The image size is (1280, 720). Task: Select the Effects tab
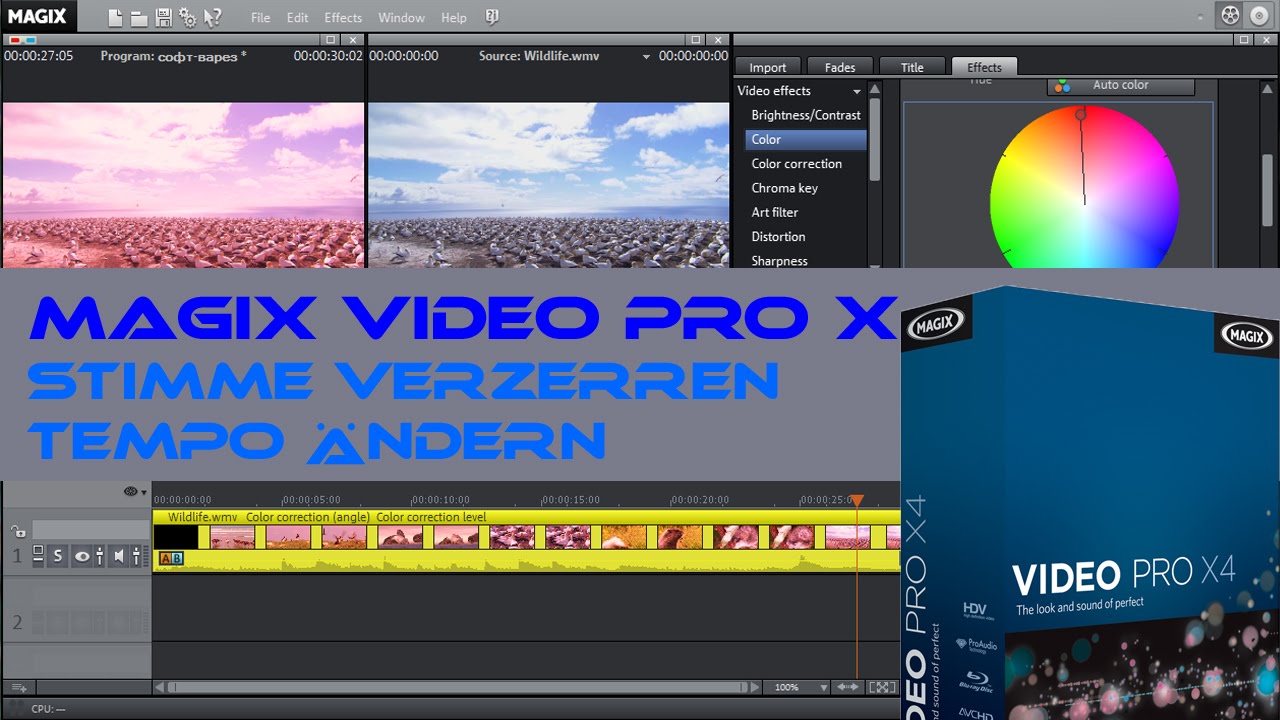pos(985,67)
